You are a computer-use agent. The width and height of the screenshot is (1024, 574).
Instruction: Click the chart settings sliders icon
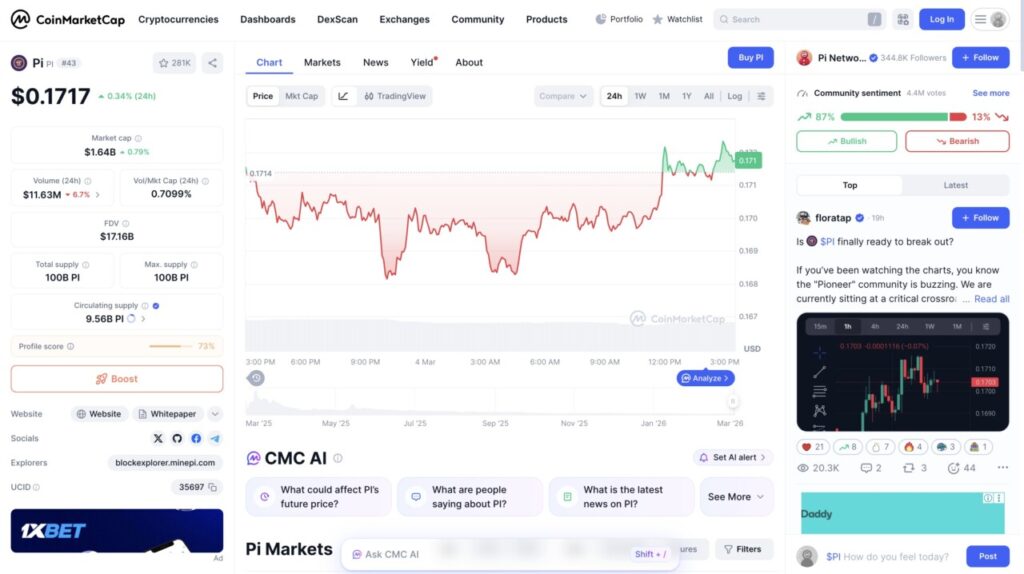click(762, 96)
